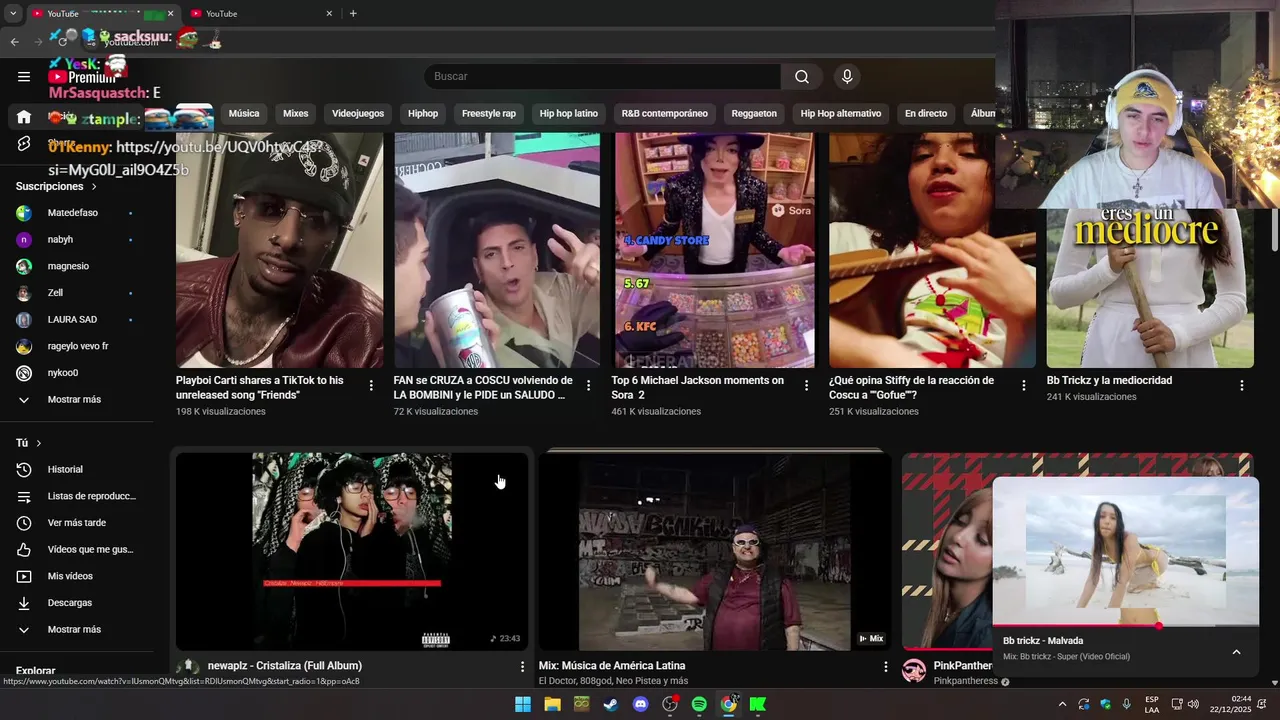This screenshot has height=720, width=1280.
Task: Select the Hip Hop alternativo chip
Action: (x=841, y=114)
